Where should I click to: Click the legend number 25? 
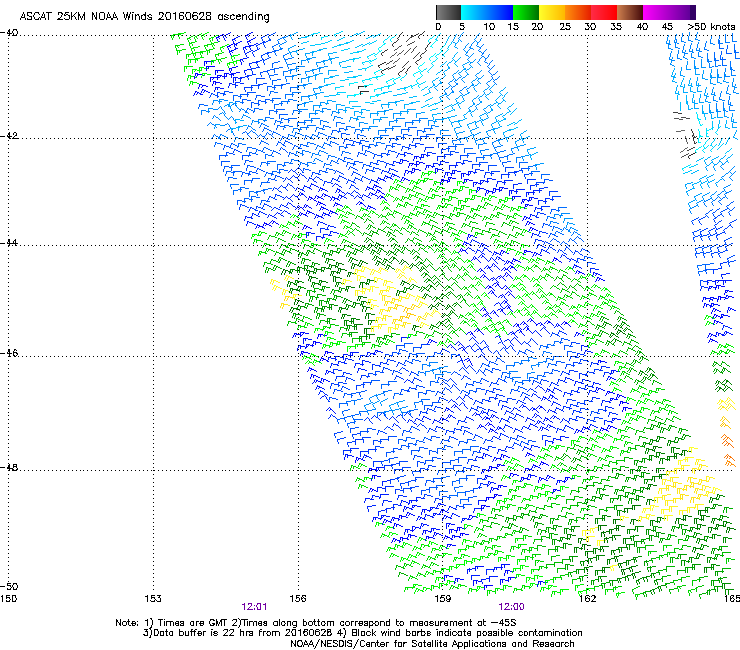point(565,26)
